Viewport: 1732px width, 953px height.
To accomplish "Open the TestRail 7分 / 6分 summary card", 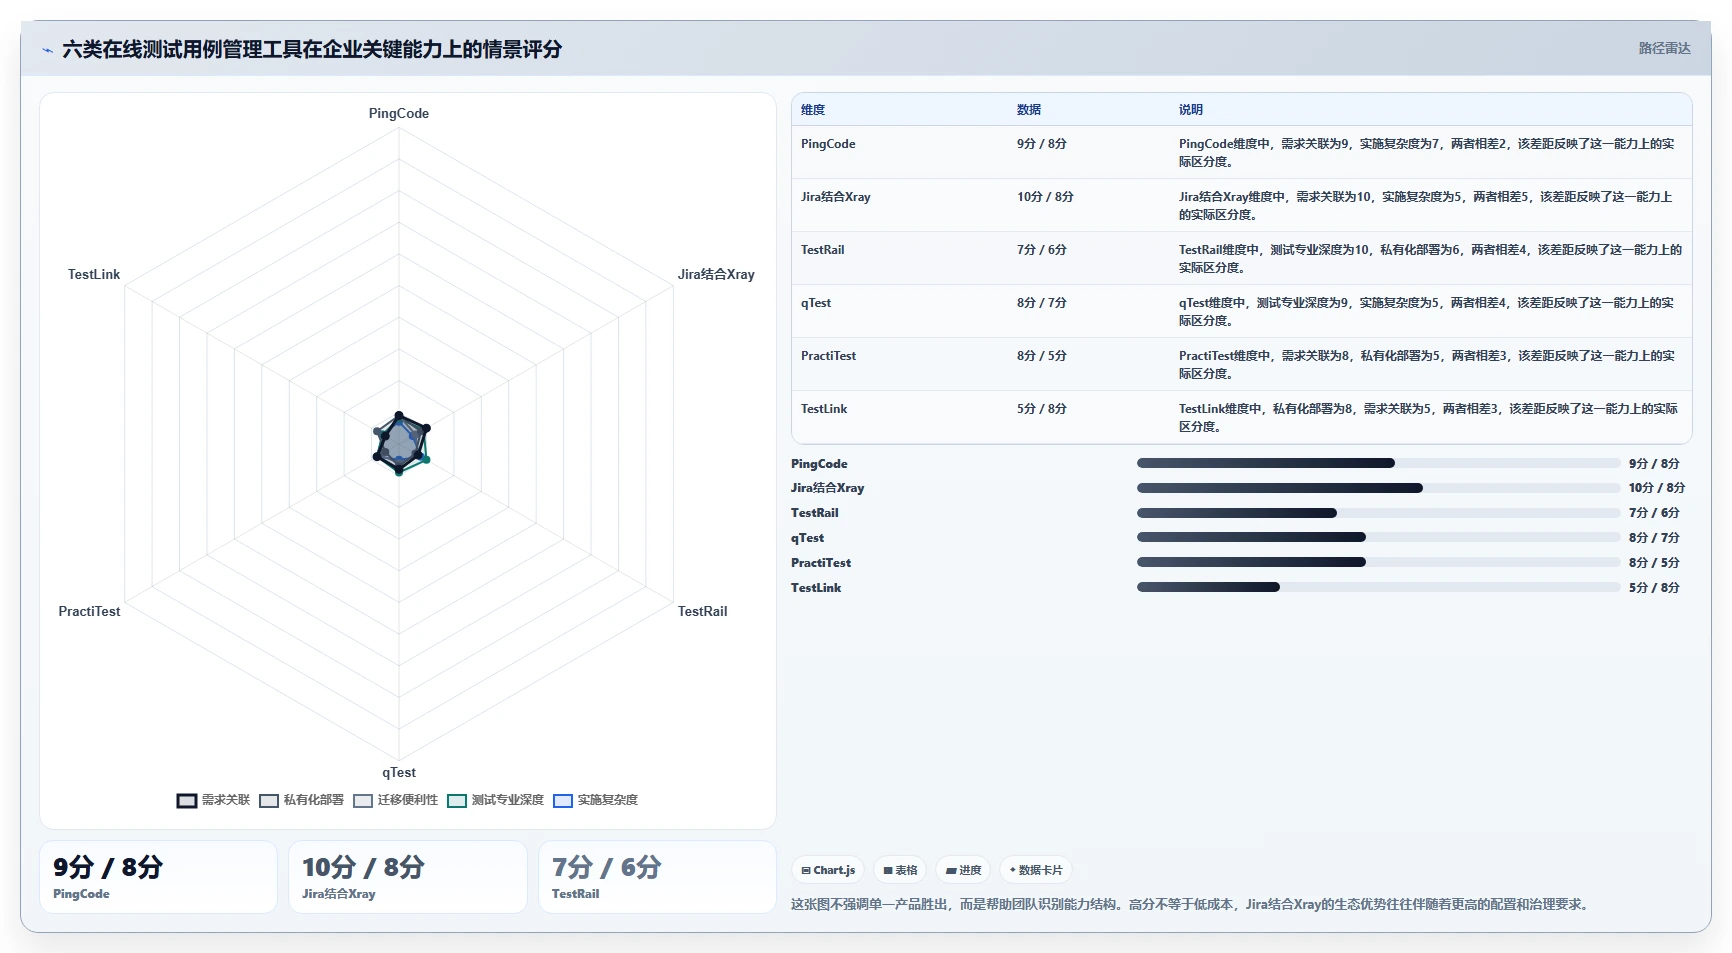I will point(657,877).
